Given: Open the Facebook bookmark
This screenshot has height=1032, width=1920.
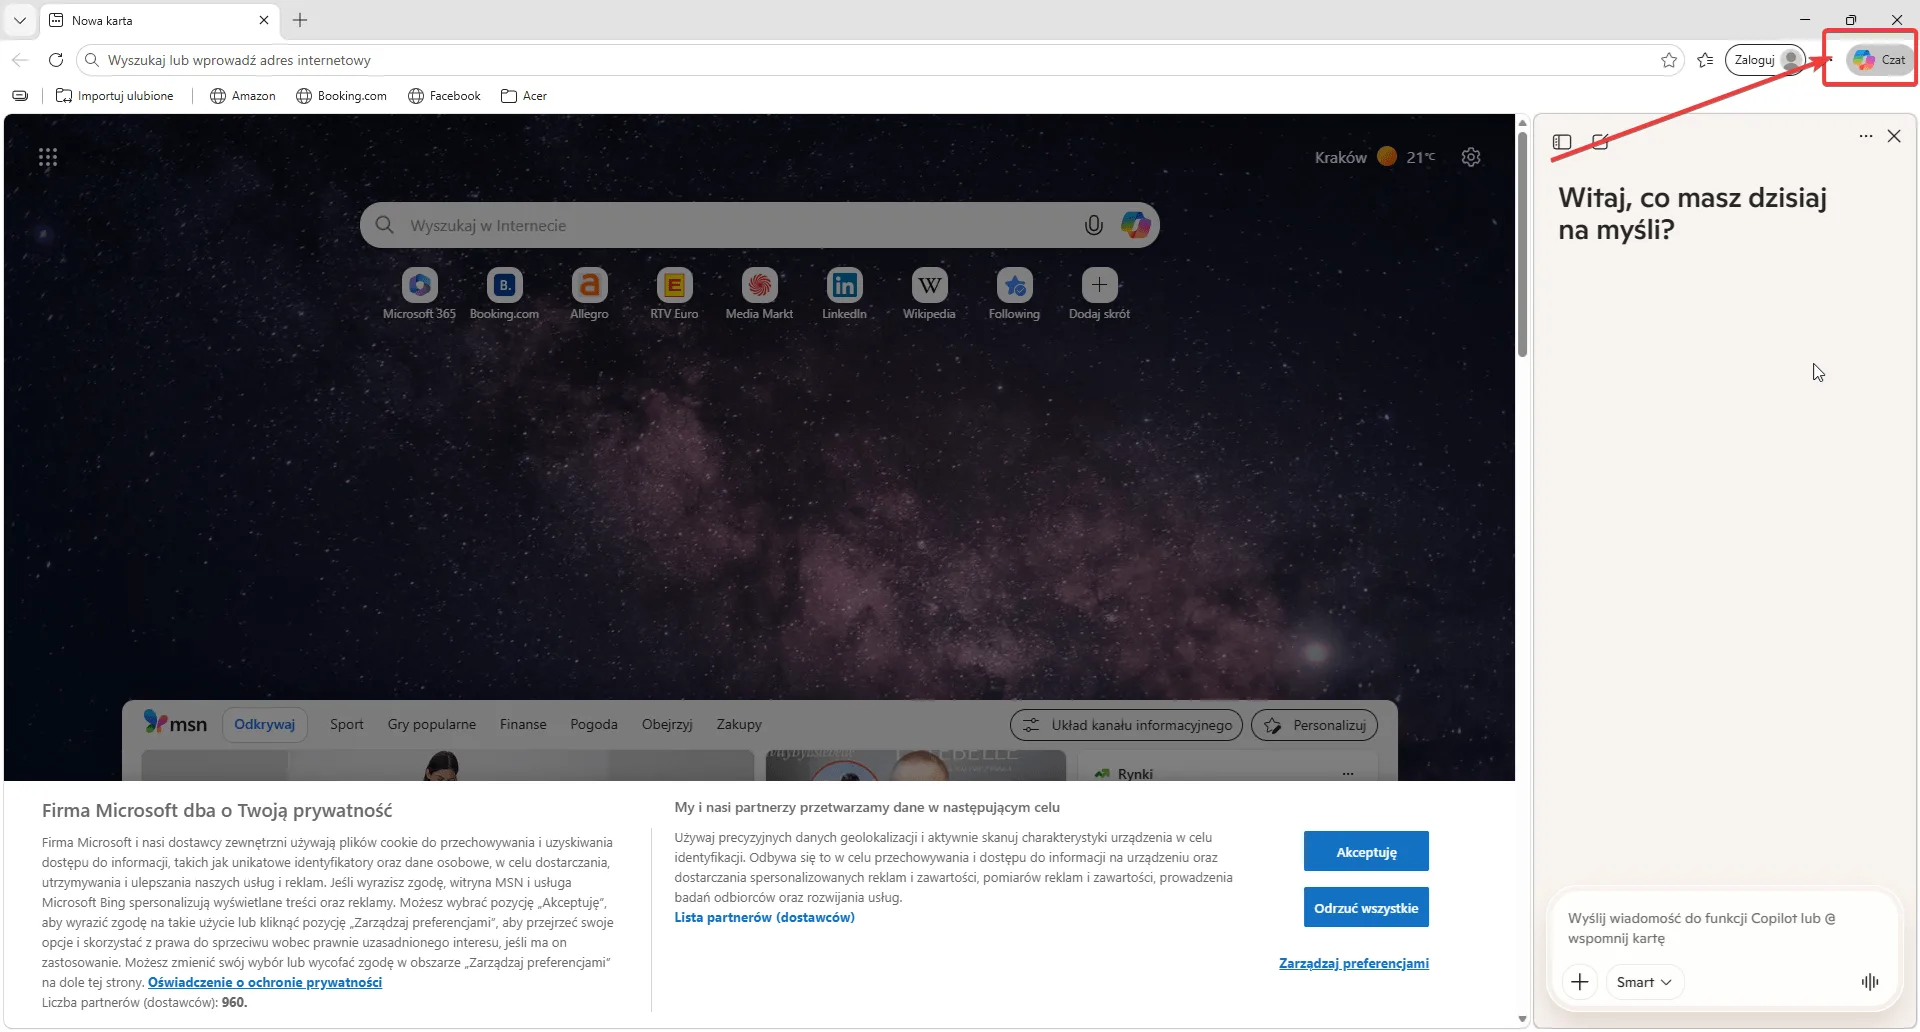Looking at the screenshot, I should (x=445, y=96).
